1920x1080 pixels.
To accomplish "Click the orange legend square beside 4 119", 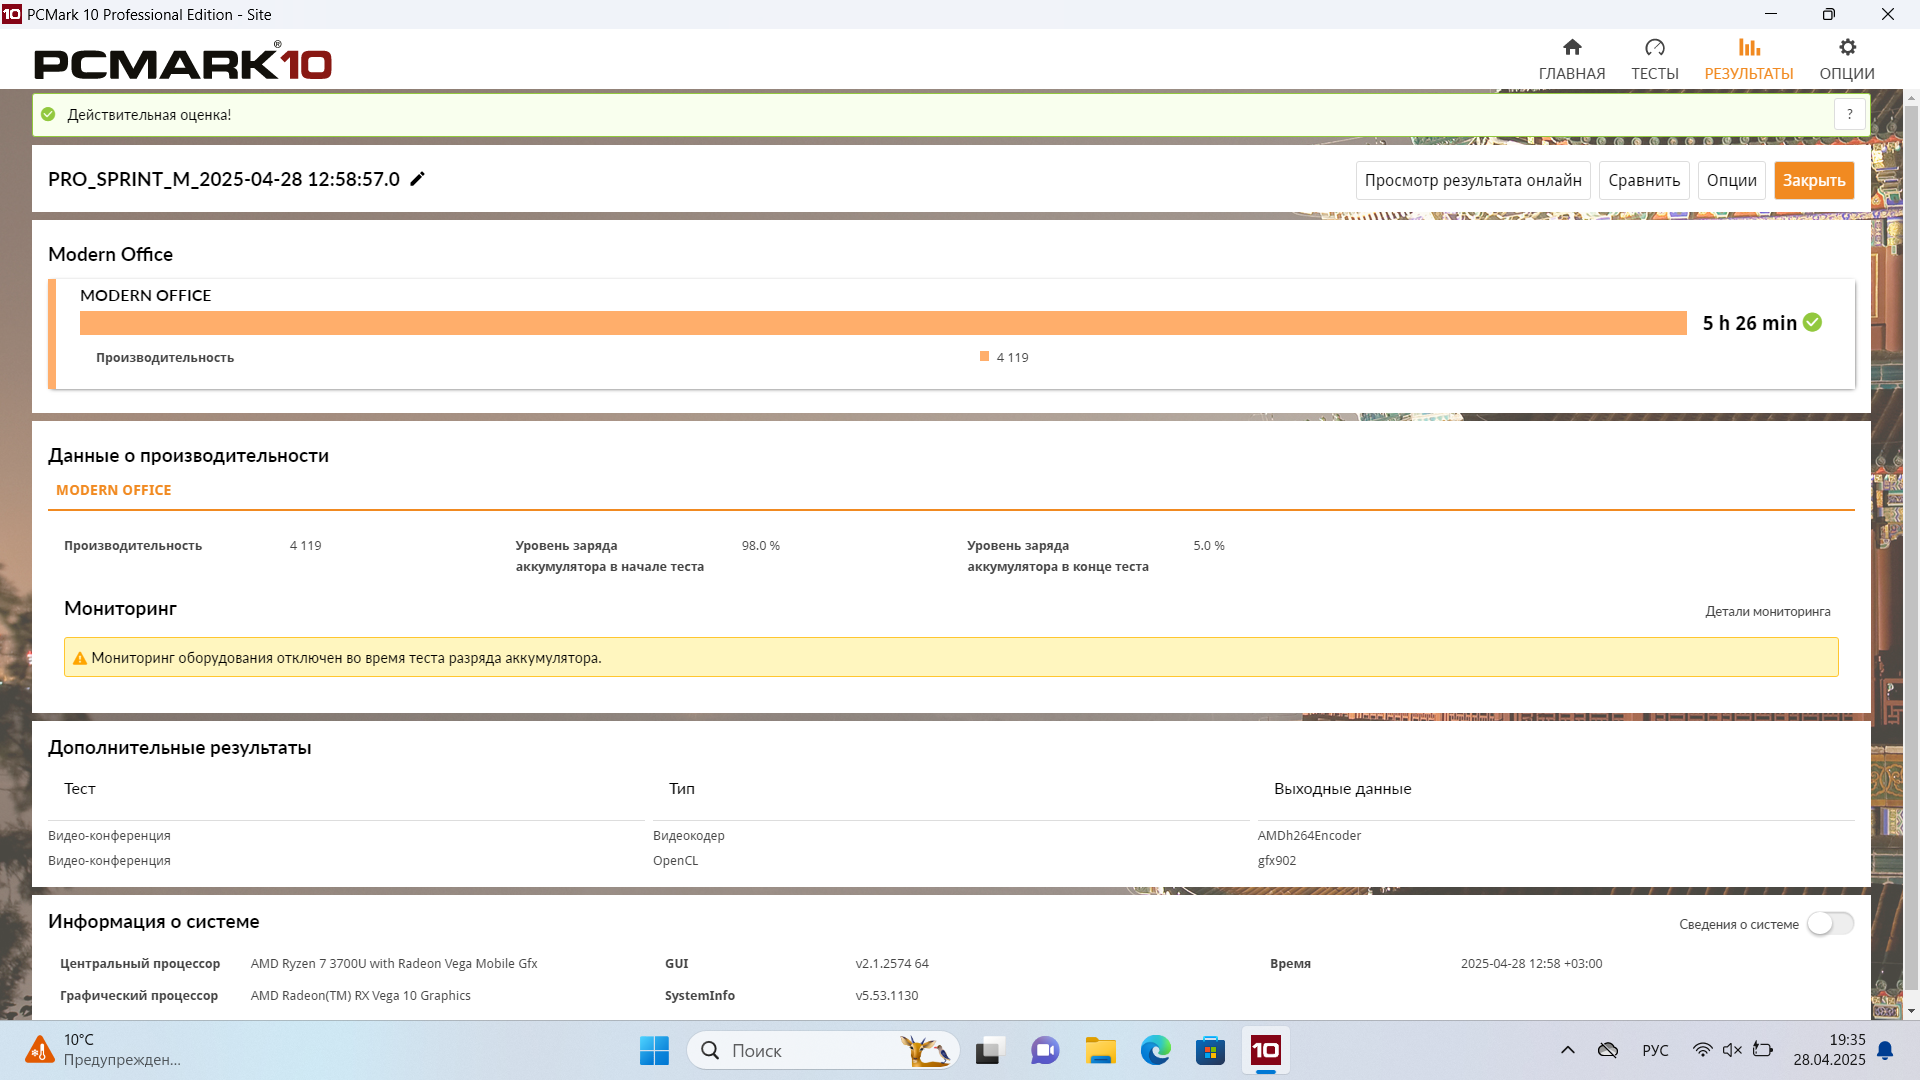I will [x=985, y=357].
